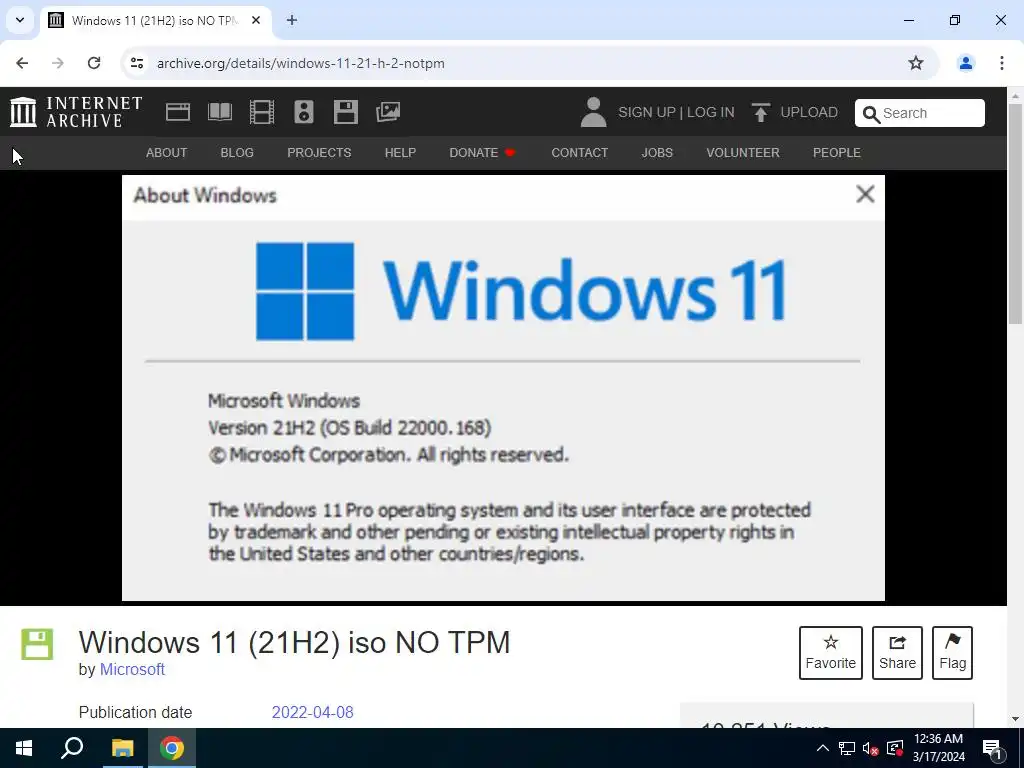
Task: Open the notification center icon
Action: click(x=992, y=748)
